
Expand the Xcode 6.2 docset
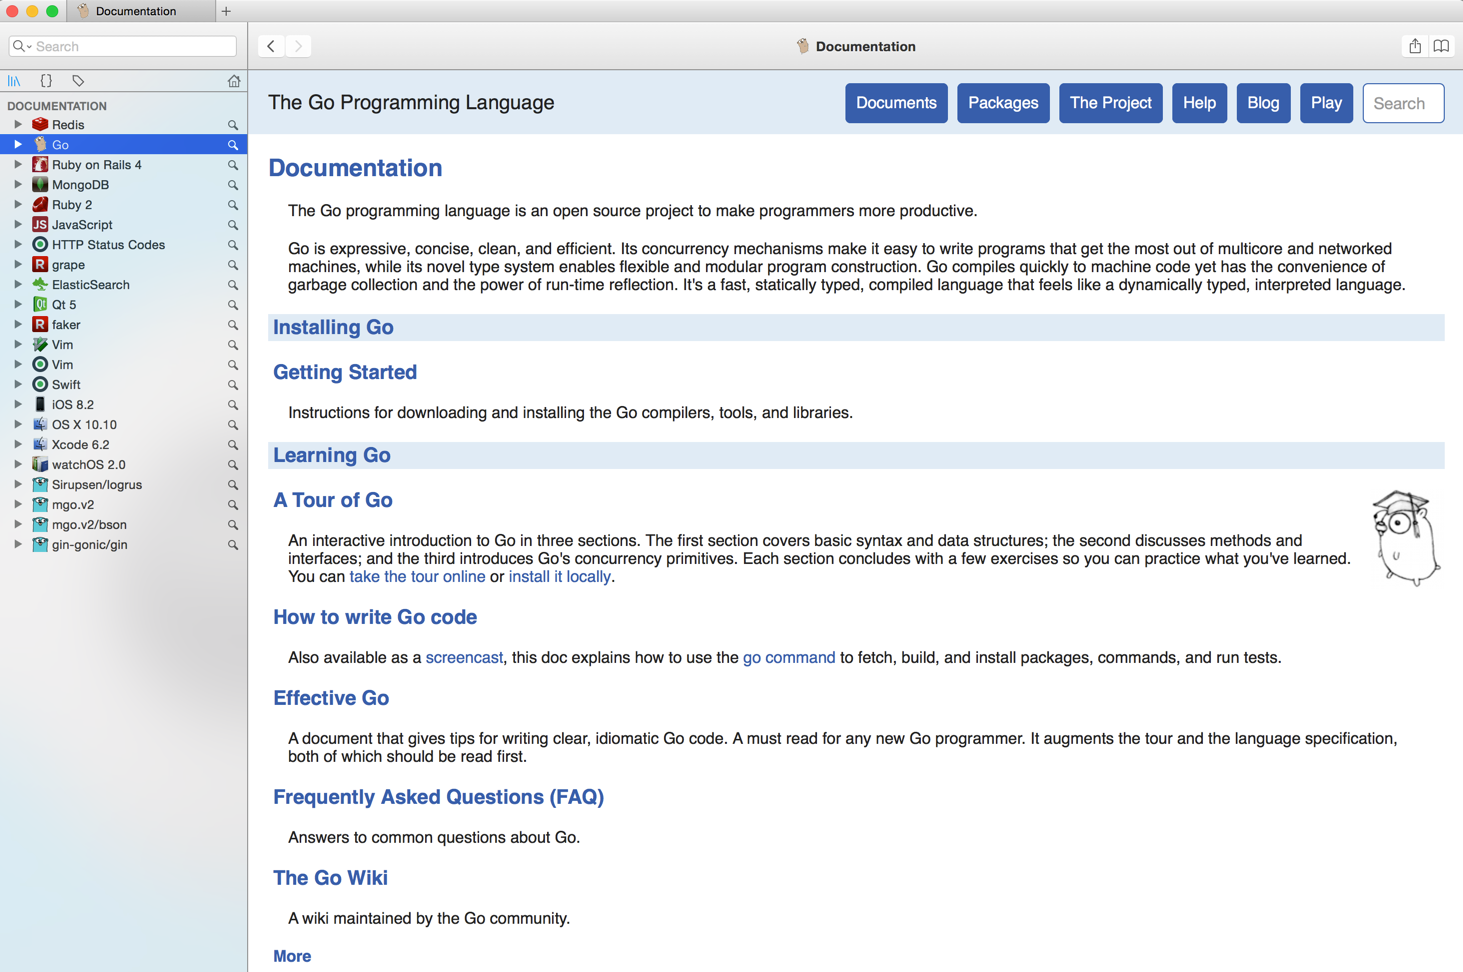18,445
